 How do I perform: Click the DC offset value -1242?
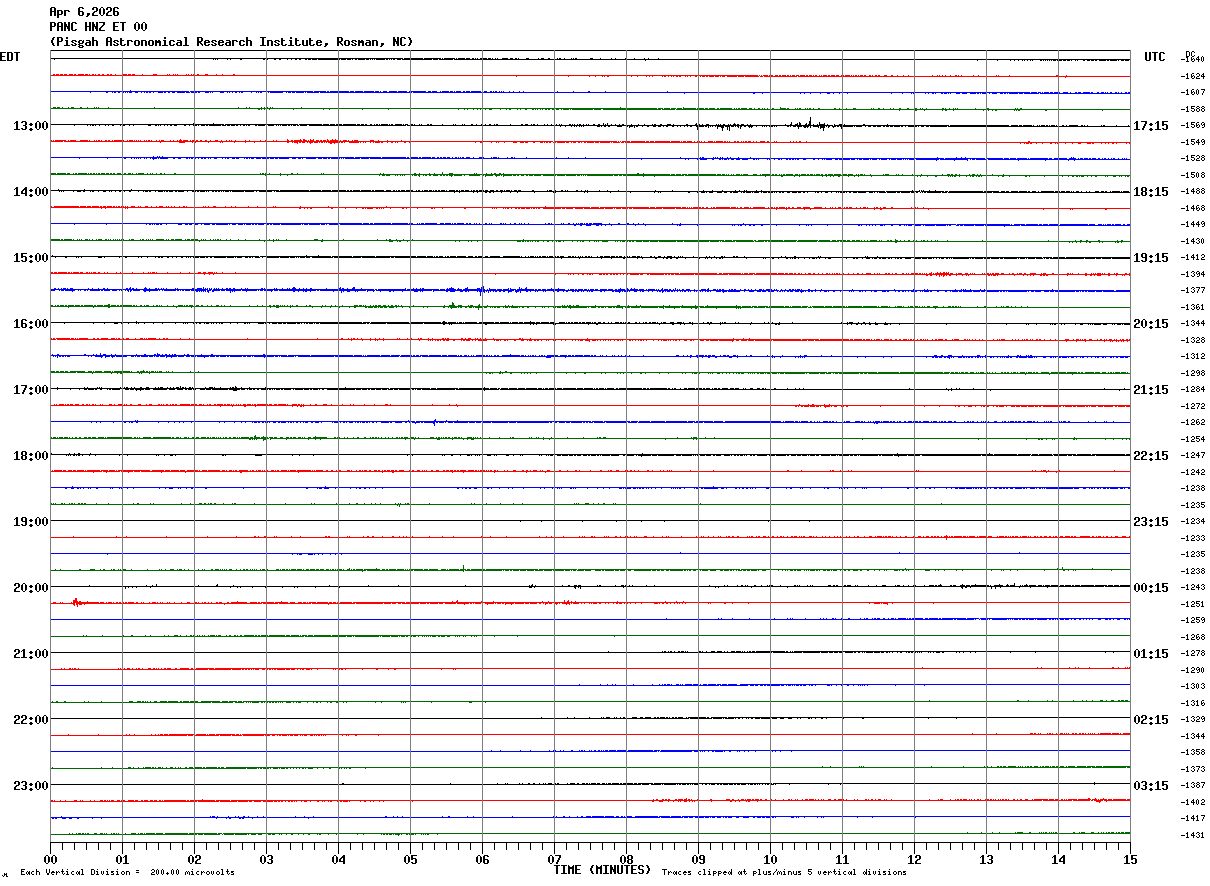pyautogui.click(x=1193, y=472)
